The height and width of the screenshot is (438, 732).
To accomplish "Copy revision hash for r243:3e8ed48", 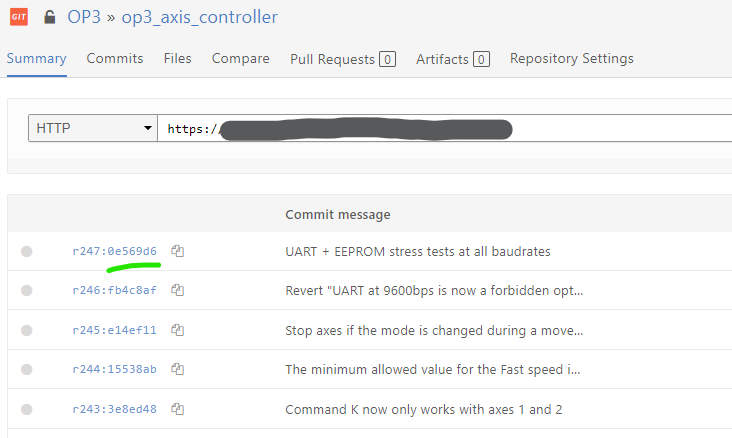I will (x=177, y=409).
